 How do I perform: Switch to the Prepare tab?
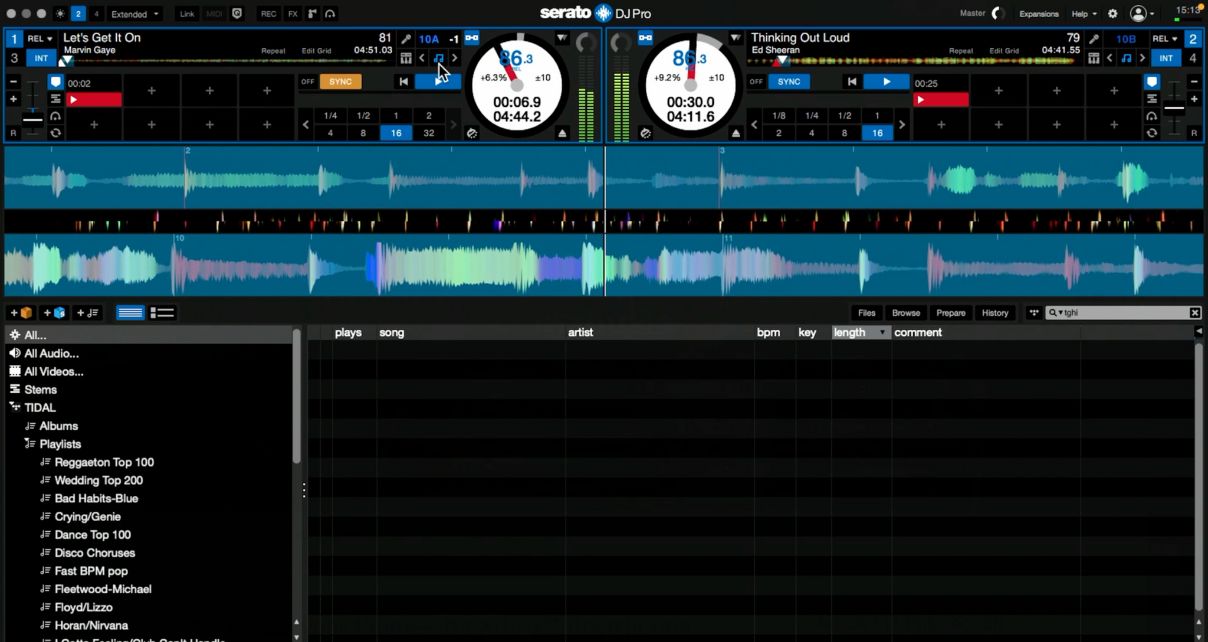point(950,313)
